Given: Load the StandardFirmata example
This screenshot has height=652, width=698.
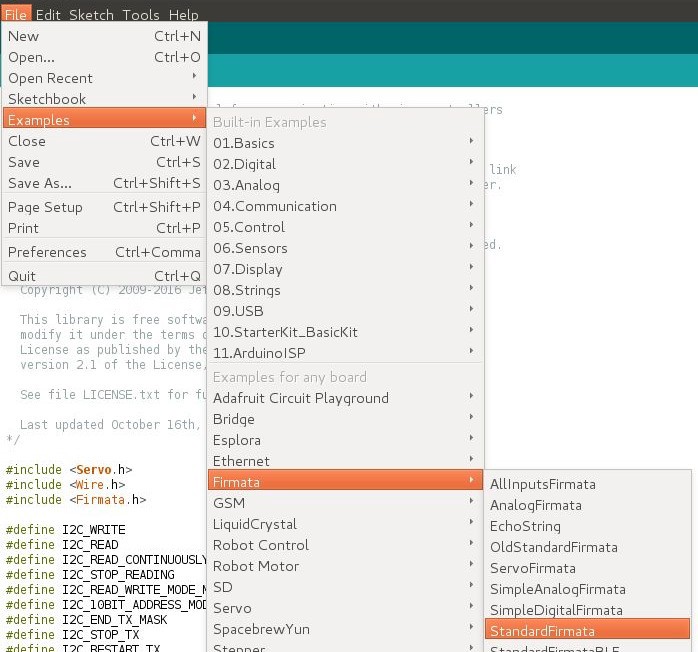Looking at the screenshot, I should 588,629.
